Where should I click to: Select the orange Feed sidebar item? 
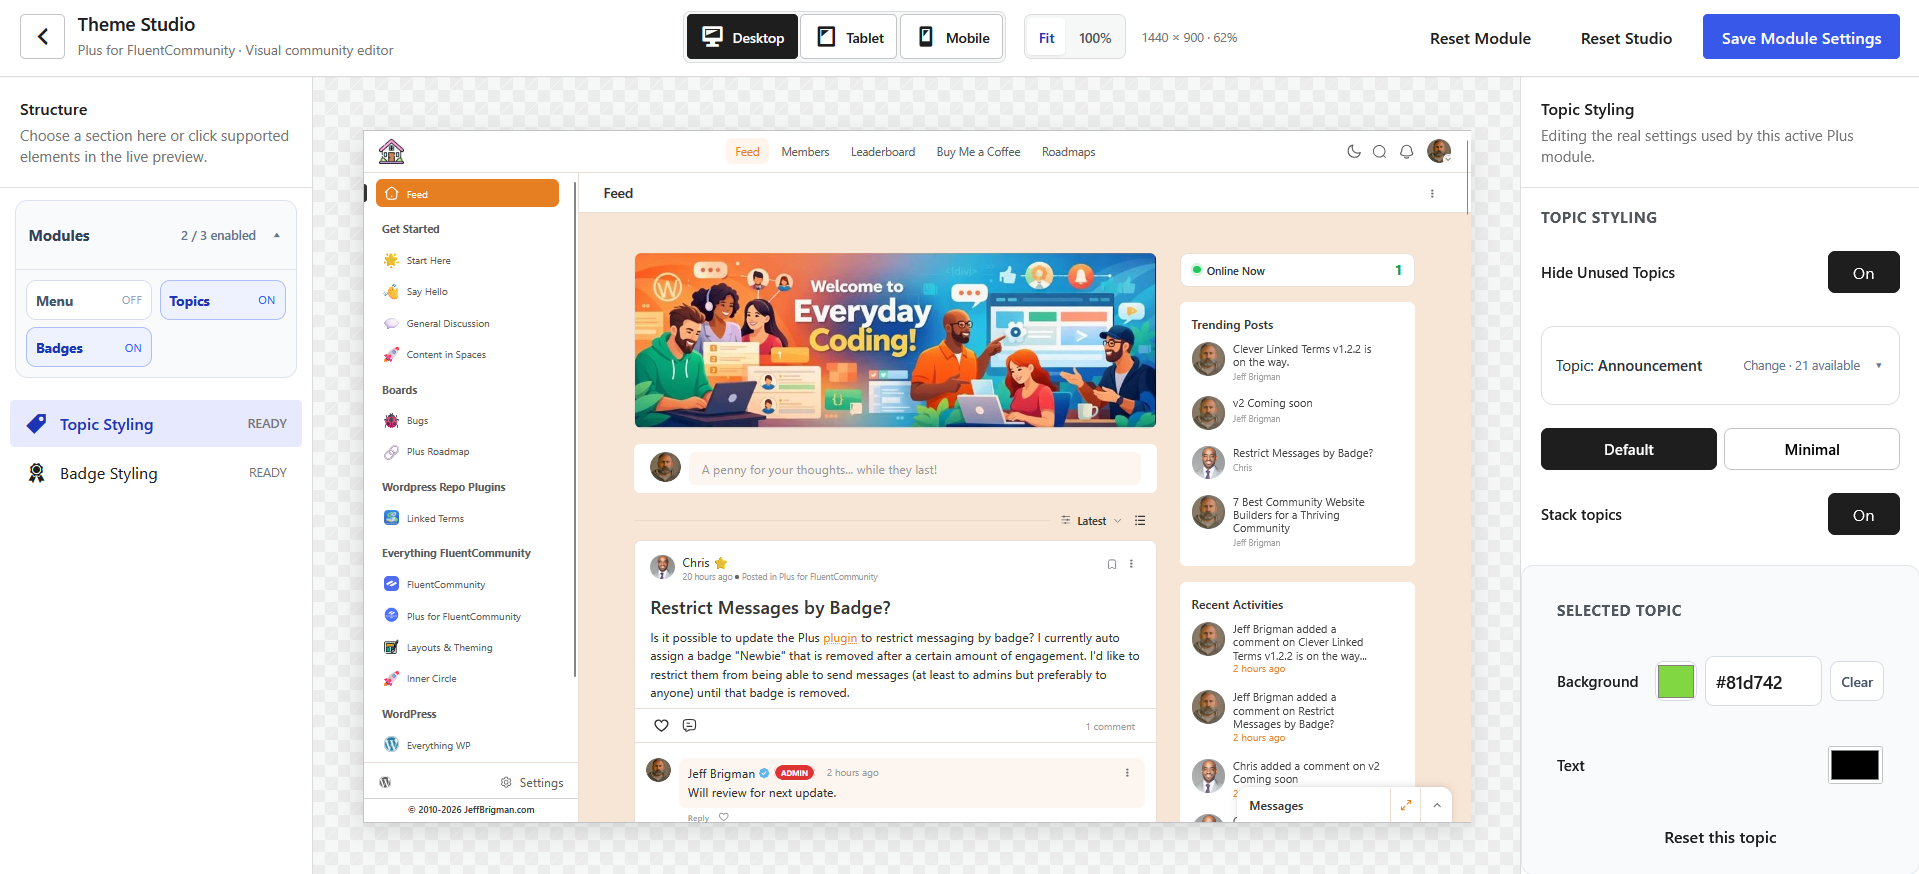467,193
